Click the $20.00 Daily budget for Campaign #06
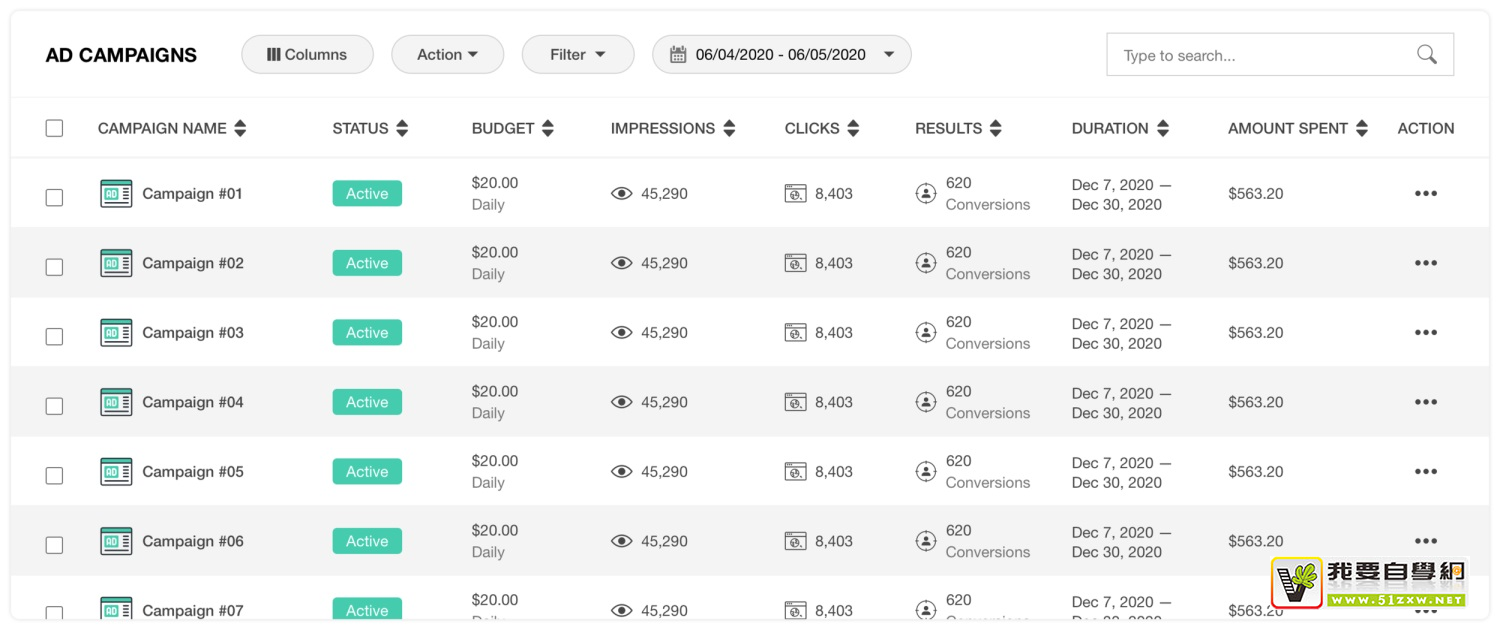Screen dimensions: 1500x630 coord(495,541)
